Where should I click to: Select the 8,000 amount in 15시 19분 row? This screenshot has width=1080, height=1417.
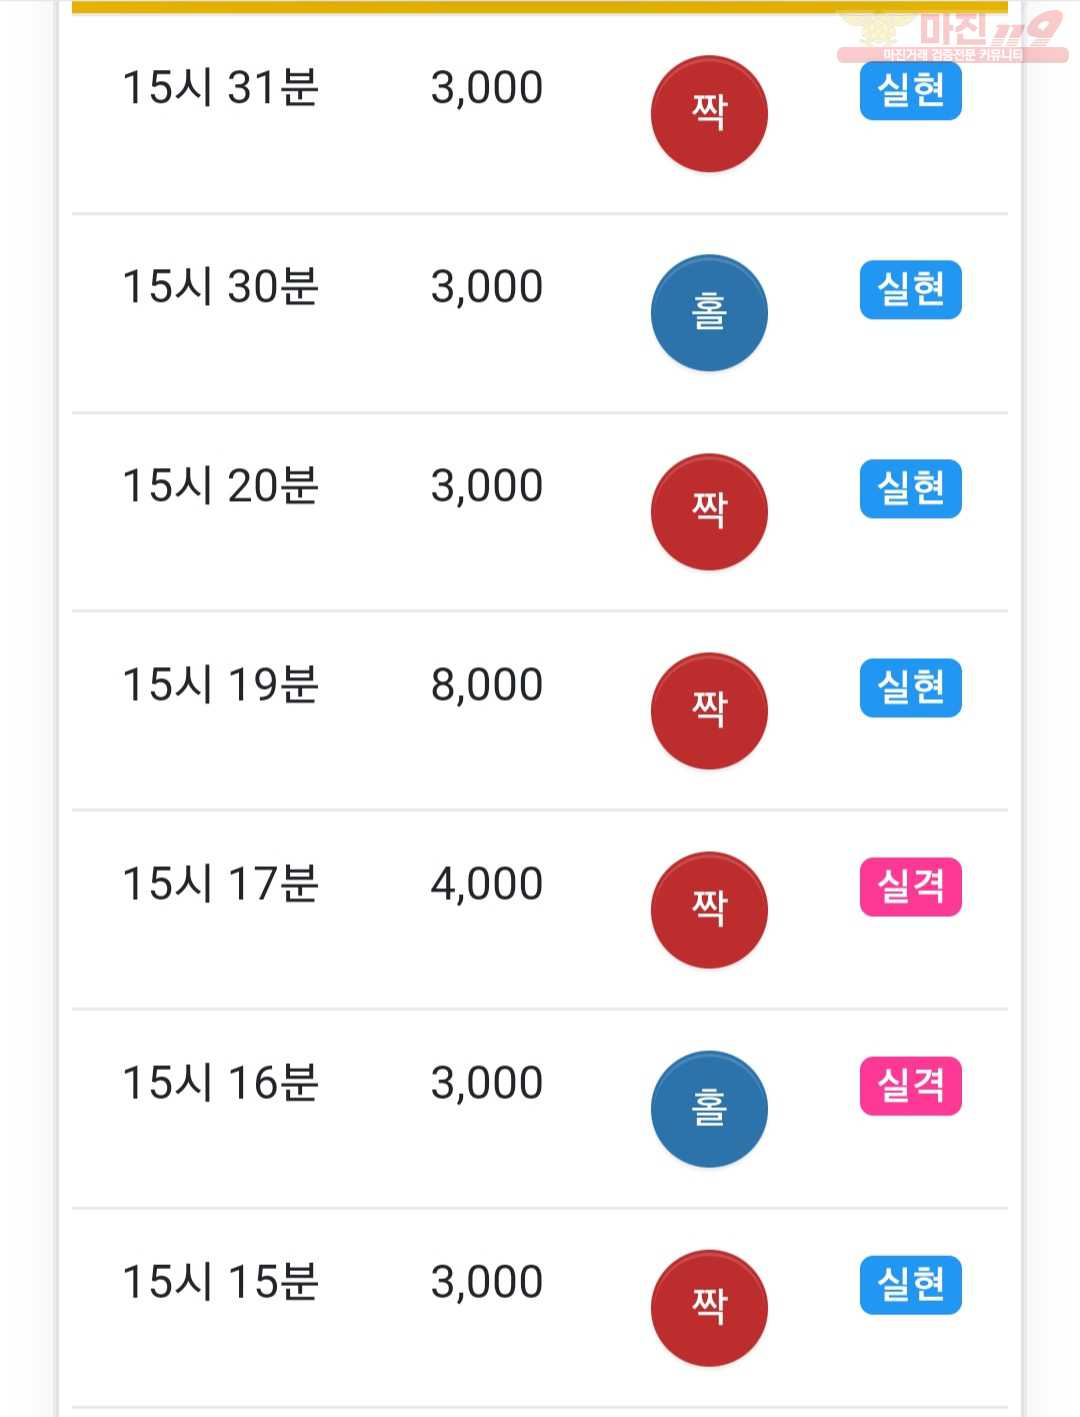(x=487, y=685)
